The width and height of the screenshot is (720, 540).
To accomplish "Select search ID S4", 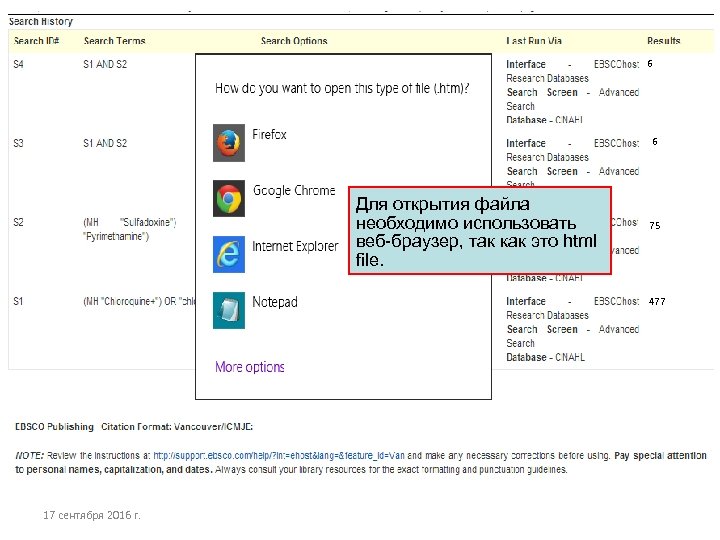I will [18, 64].
